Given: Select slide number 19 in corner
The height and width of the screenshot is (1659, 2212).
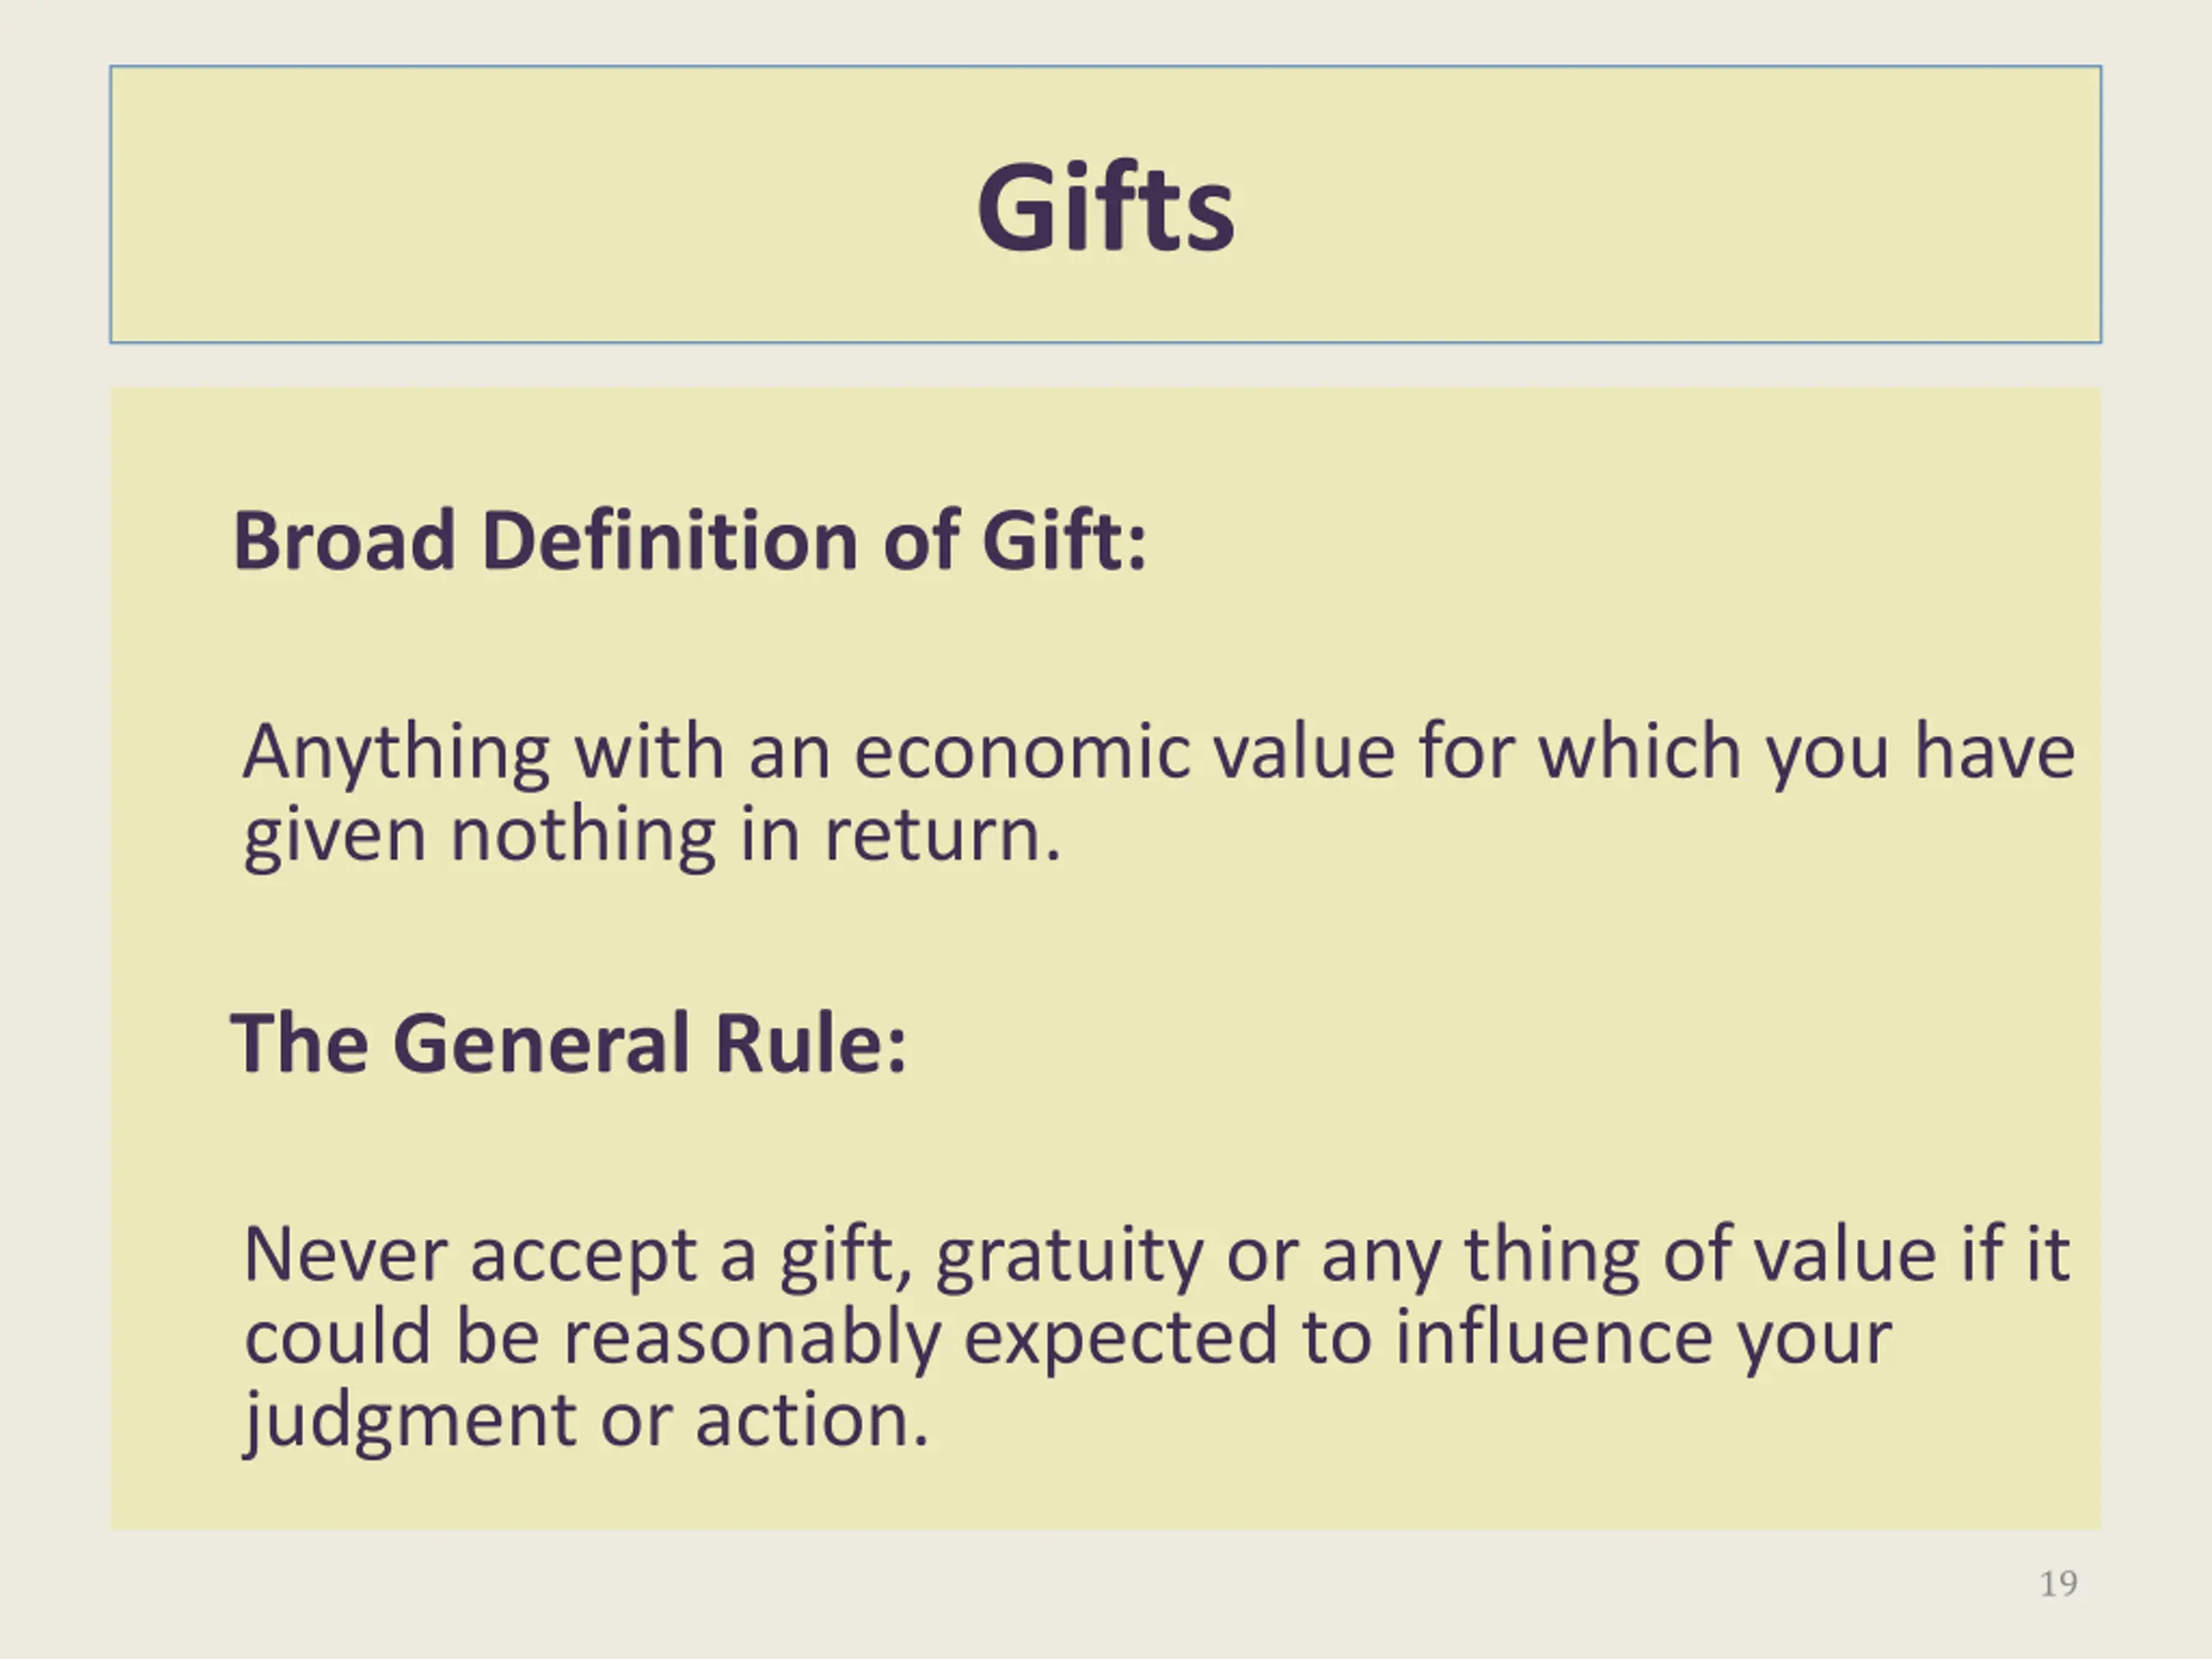Looking at the screenshot, I should click(x=2059, y=1584).
